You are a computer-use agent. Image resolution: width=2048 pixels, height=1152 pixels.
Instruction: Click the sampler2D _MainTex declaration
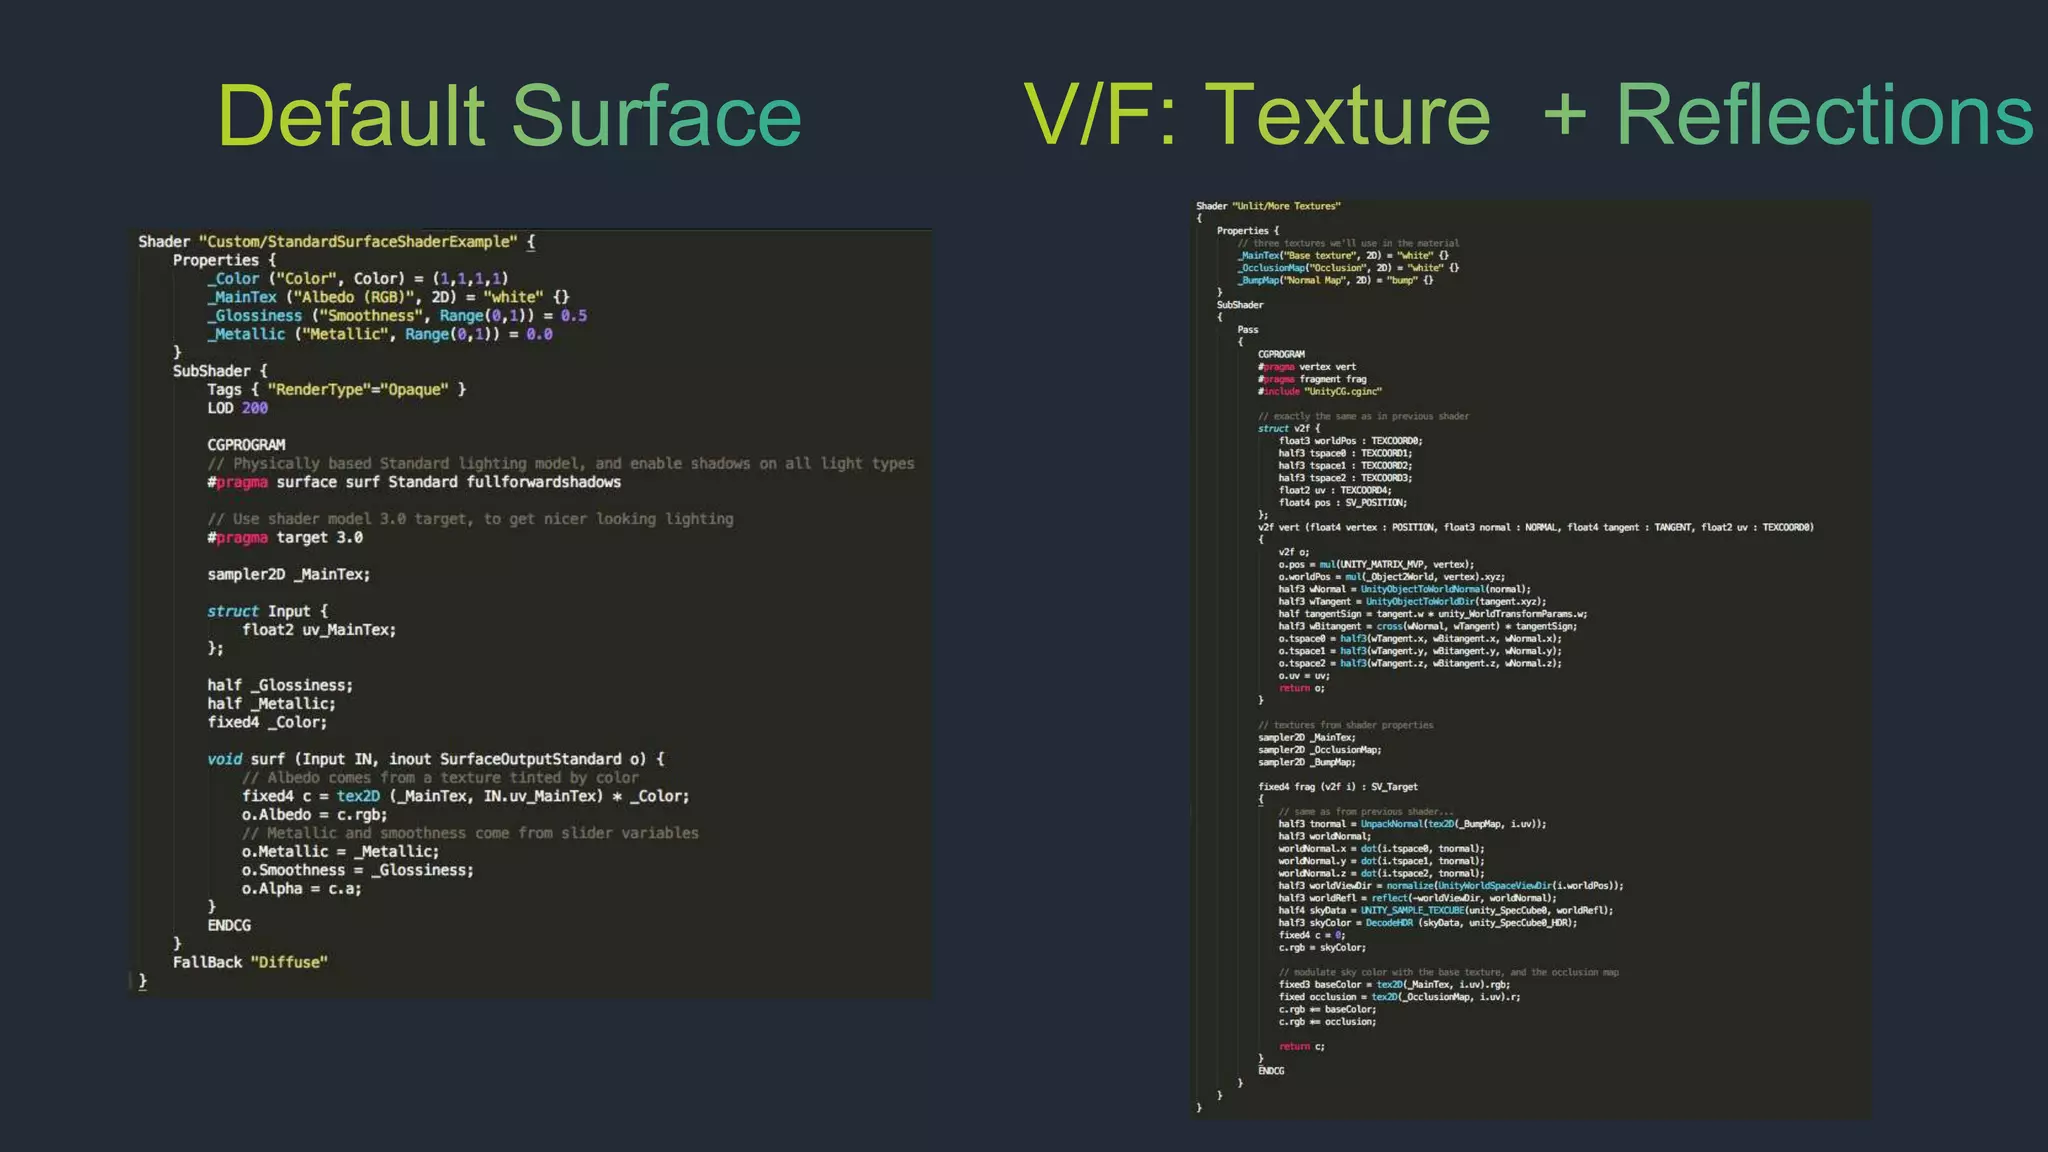coord(288,575)
